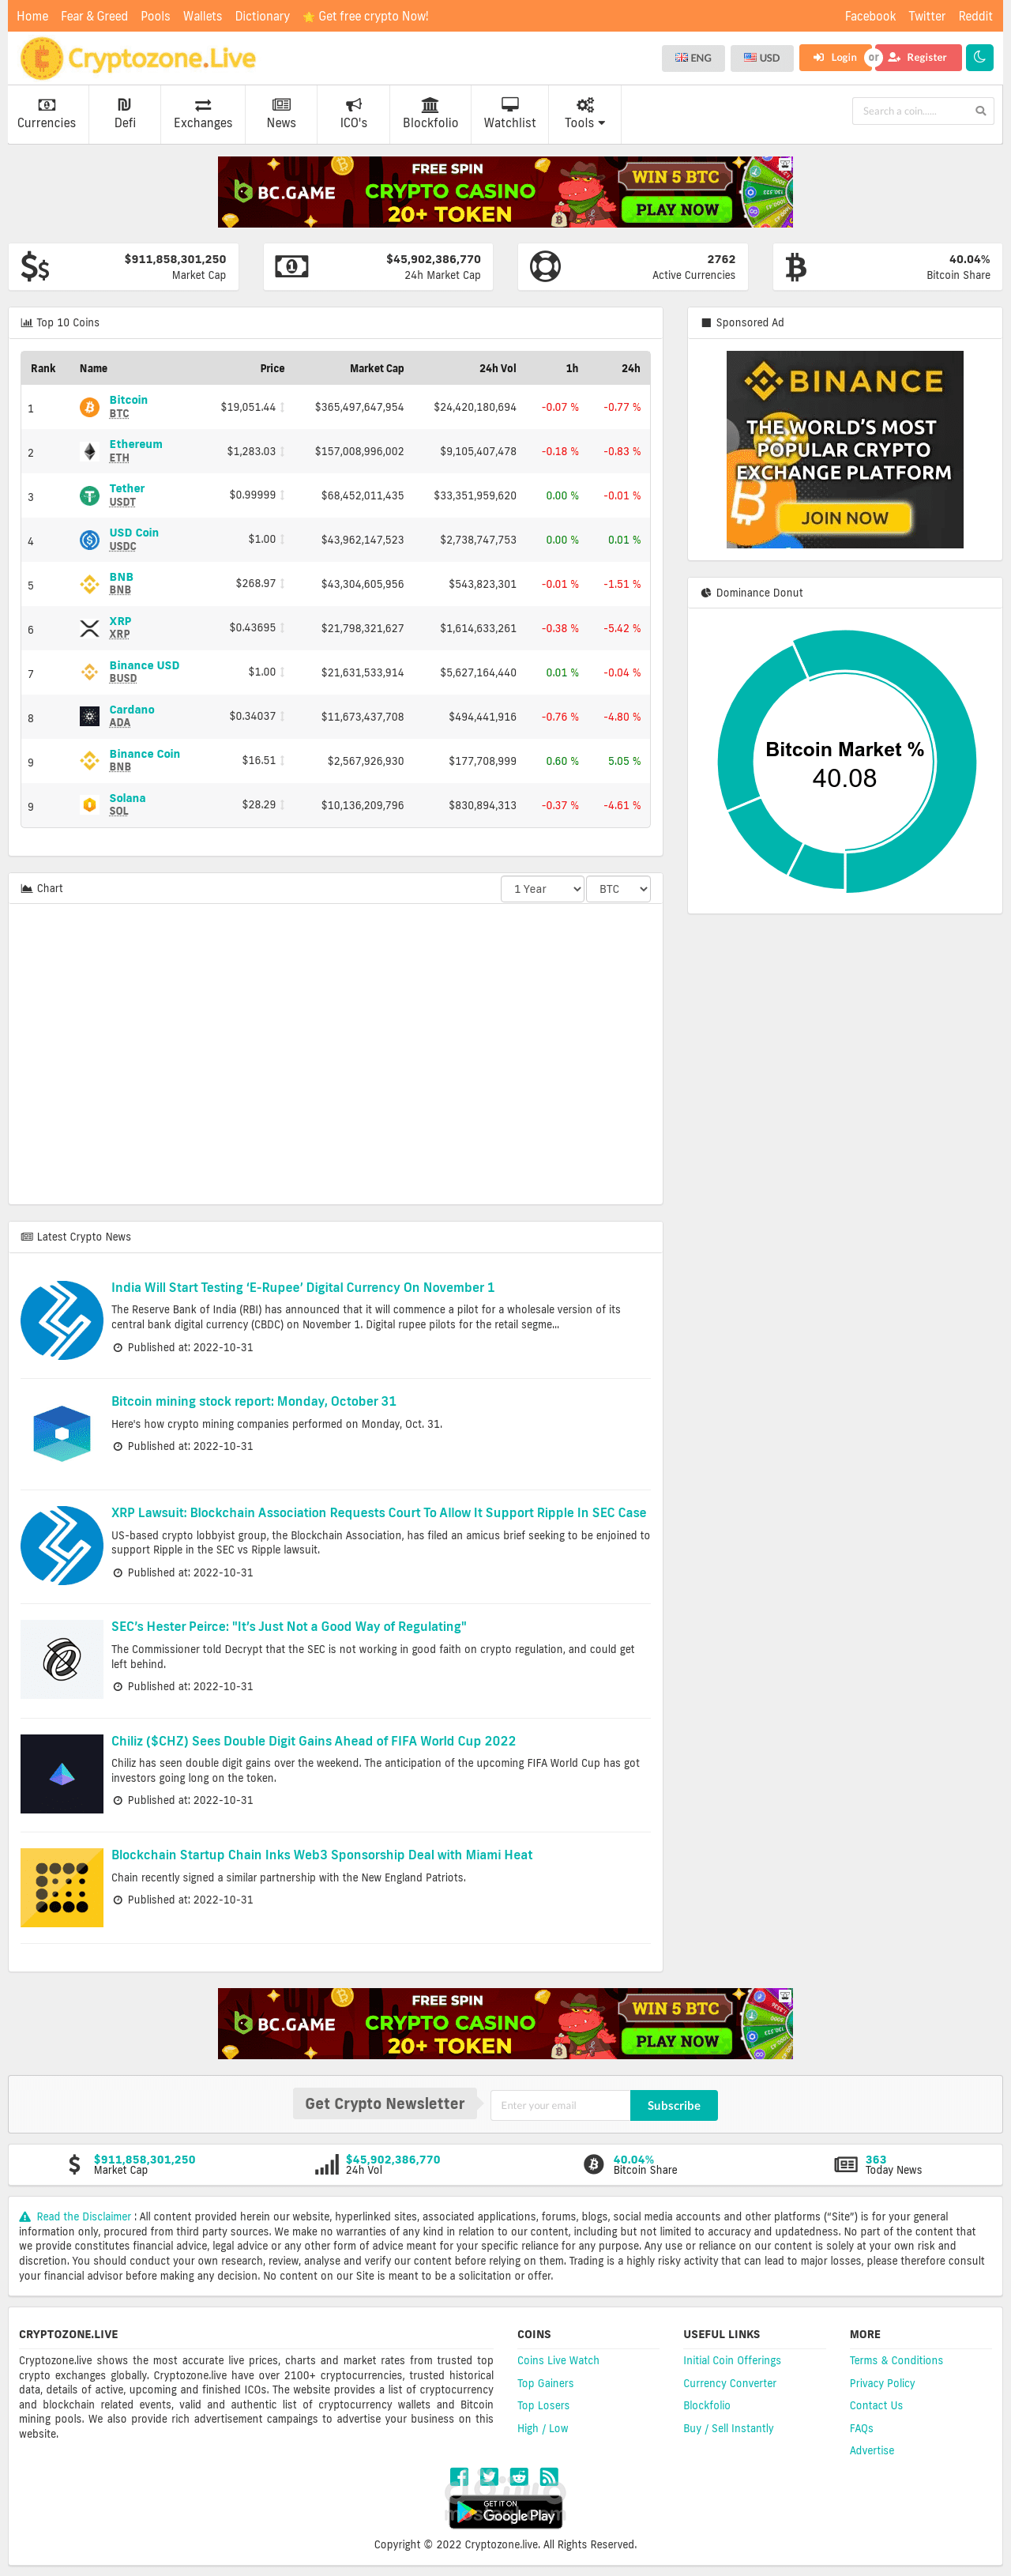This screenshot has height=2576, width=1011.
Task: Click the footer Facebook icon
Action: (x=459, y=2477)
